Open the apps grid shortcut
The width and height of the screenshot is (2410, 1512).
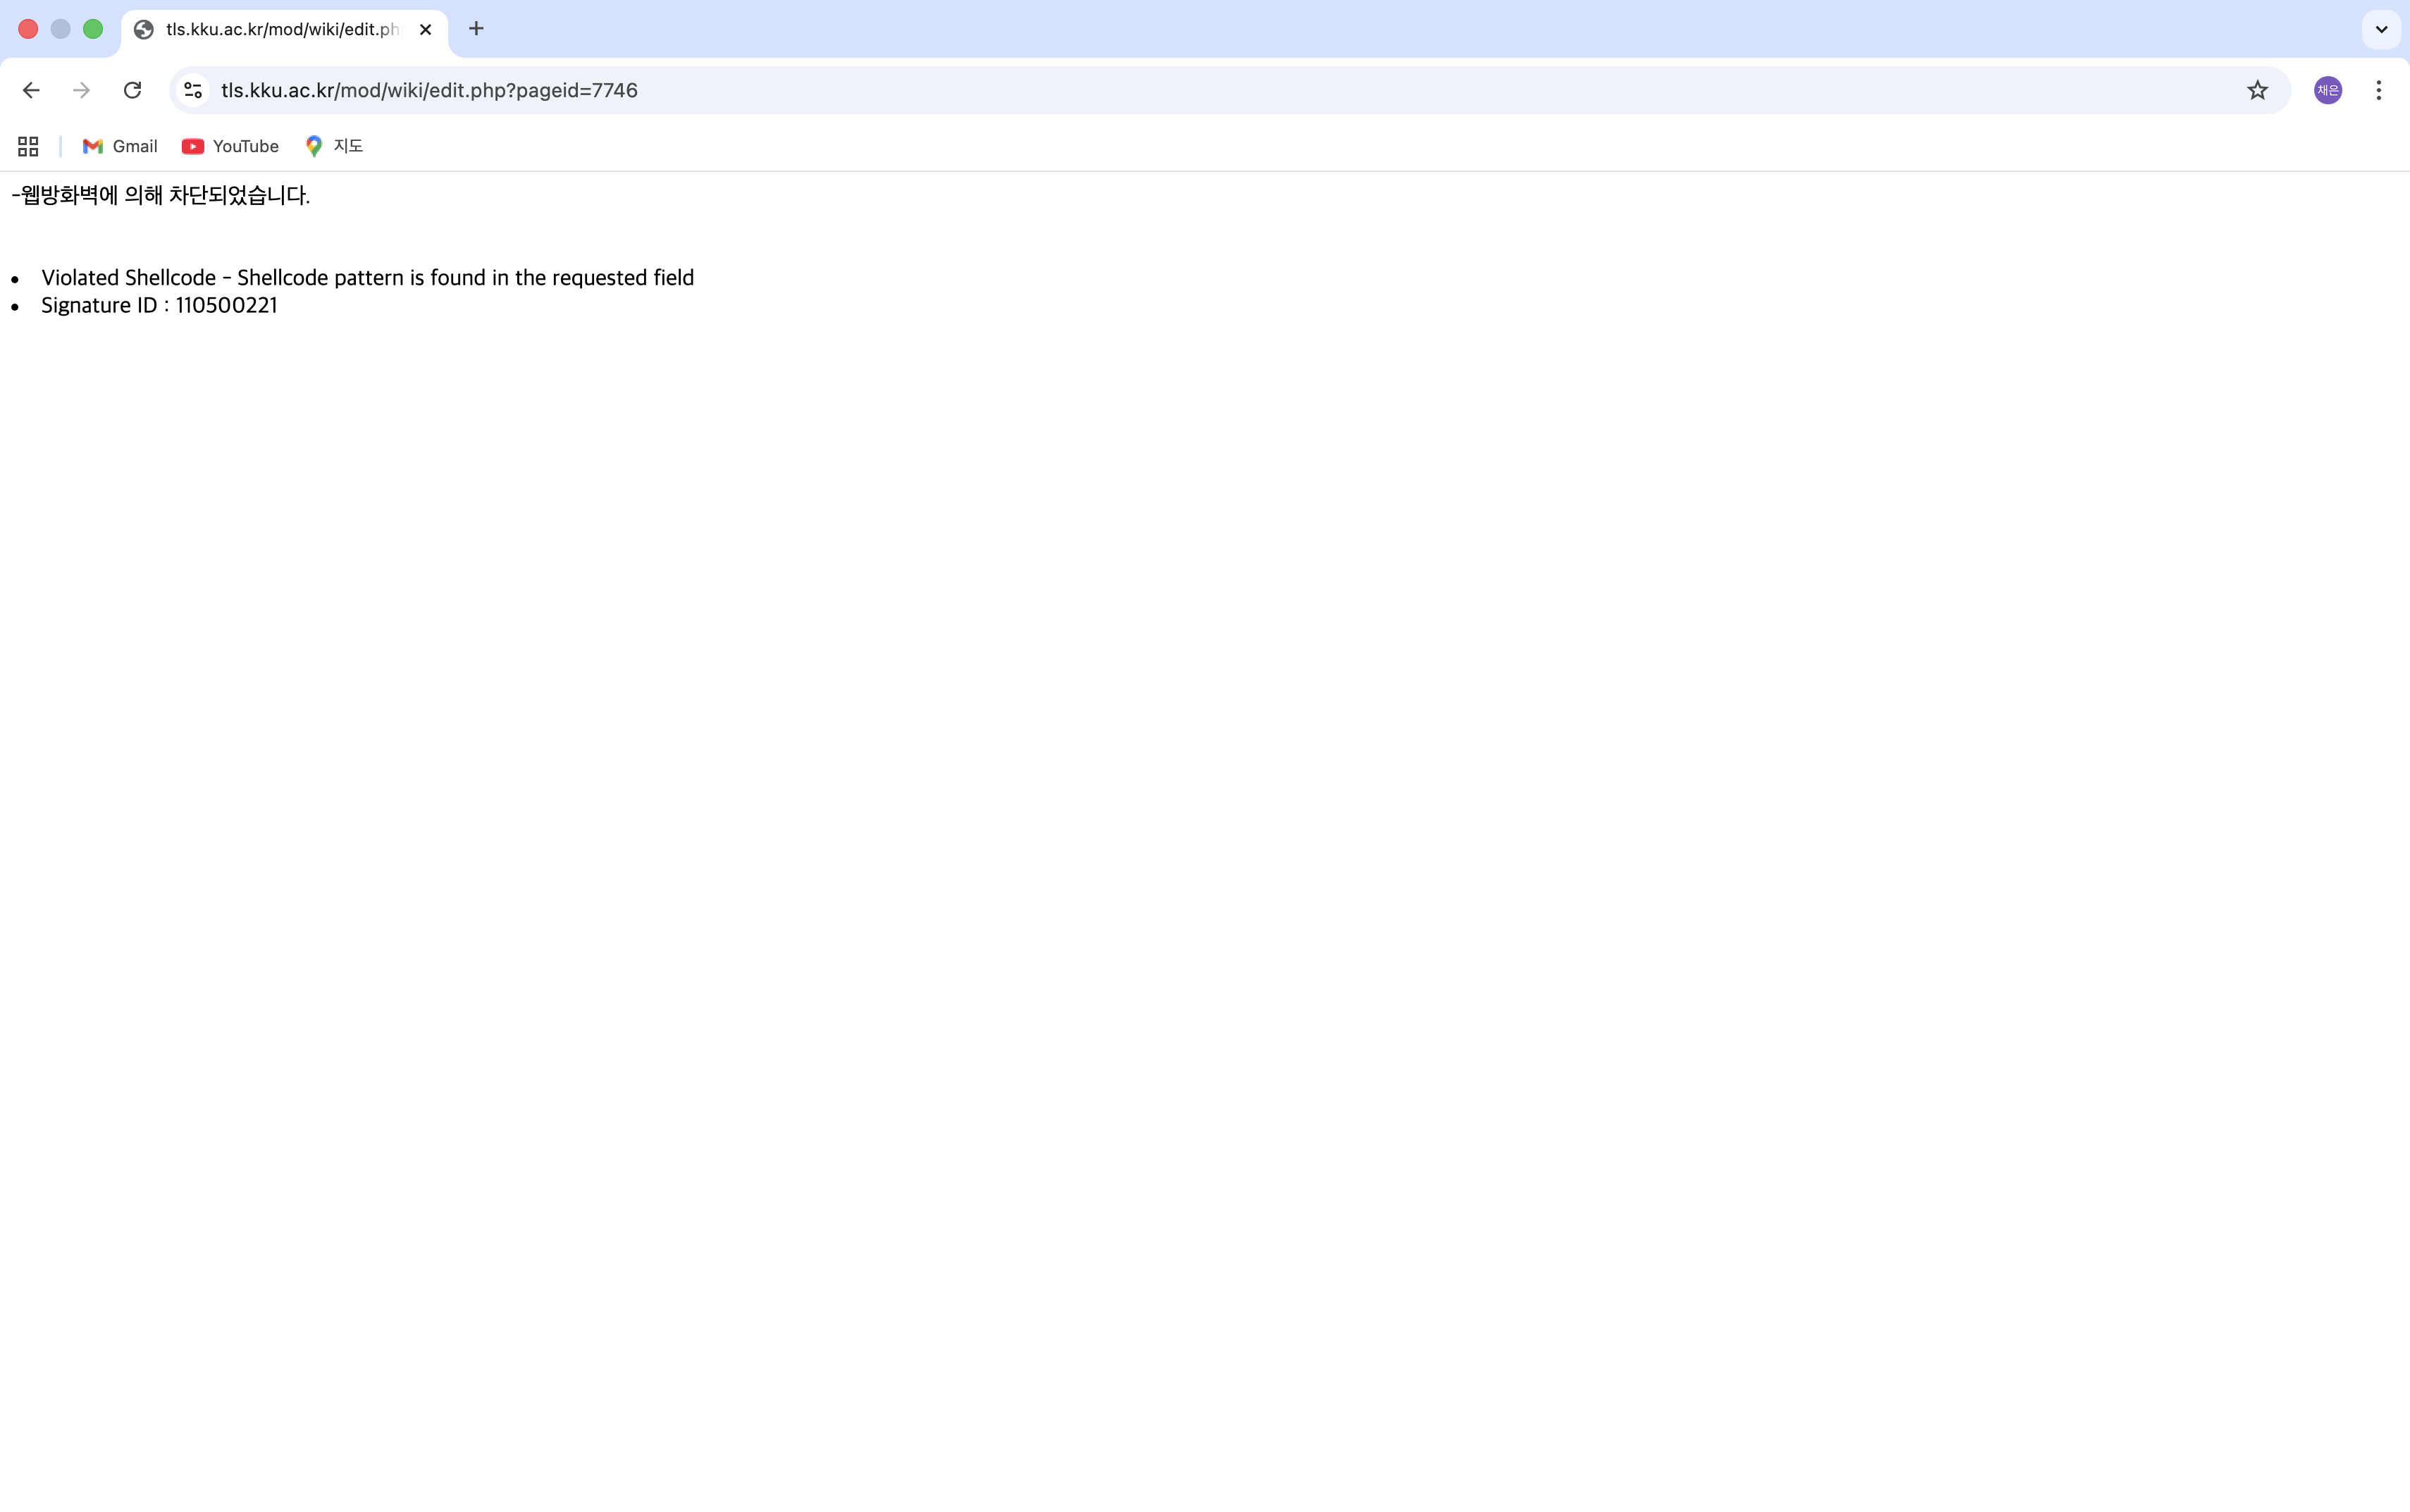point(28,146)
